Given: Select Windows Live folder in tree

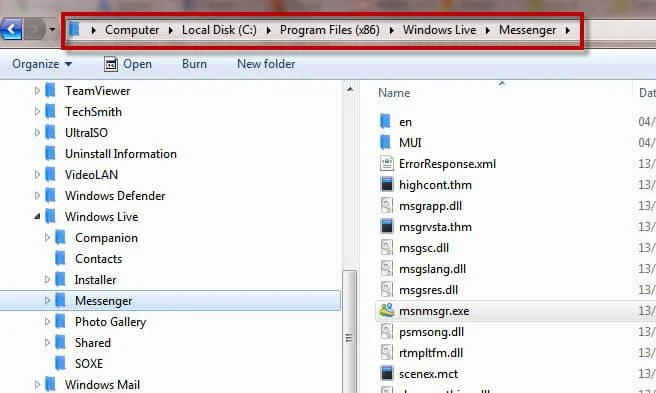Looking at the screenshot, I should [101, 217].
